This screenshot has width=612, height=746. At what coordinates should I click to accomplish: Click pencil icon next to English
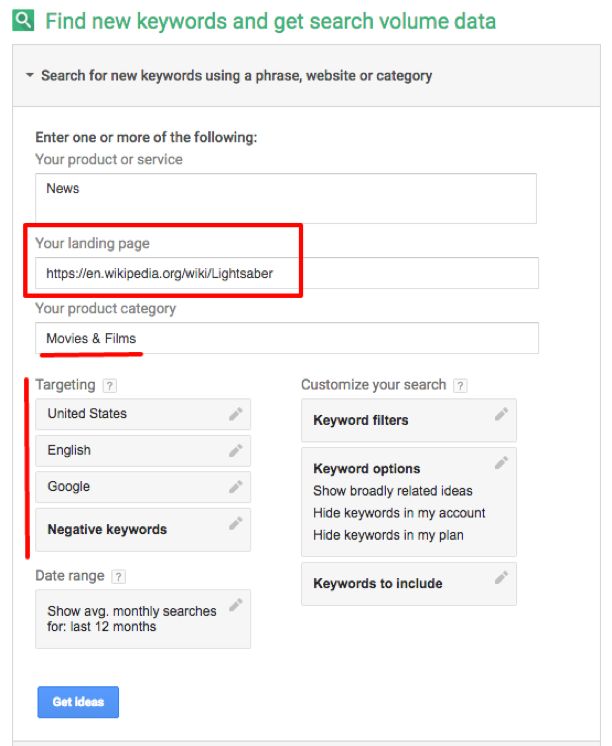click(x=235, y=451)
